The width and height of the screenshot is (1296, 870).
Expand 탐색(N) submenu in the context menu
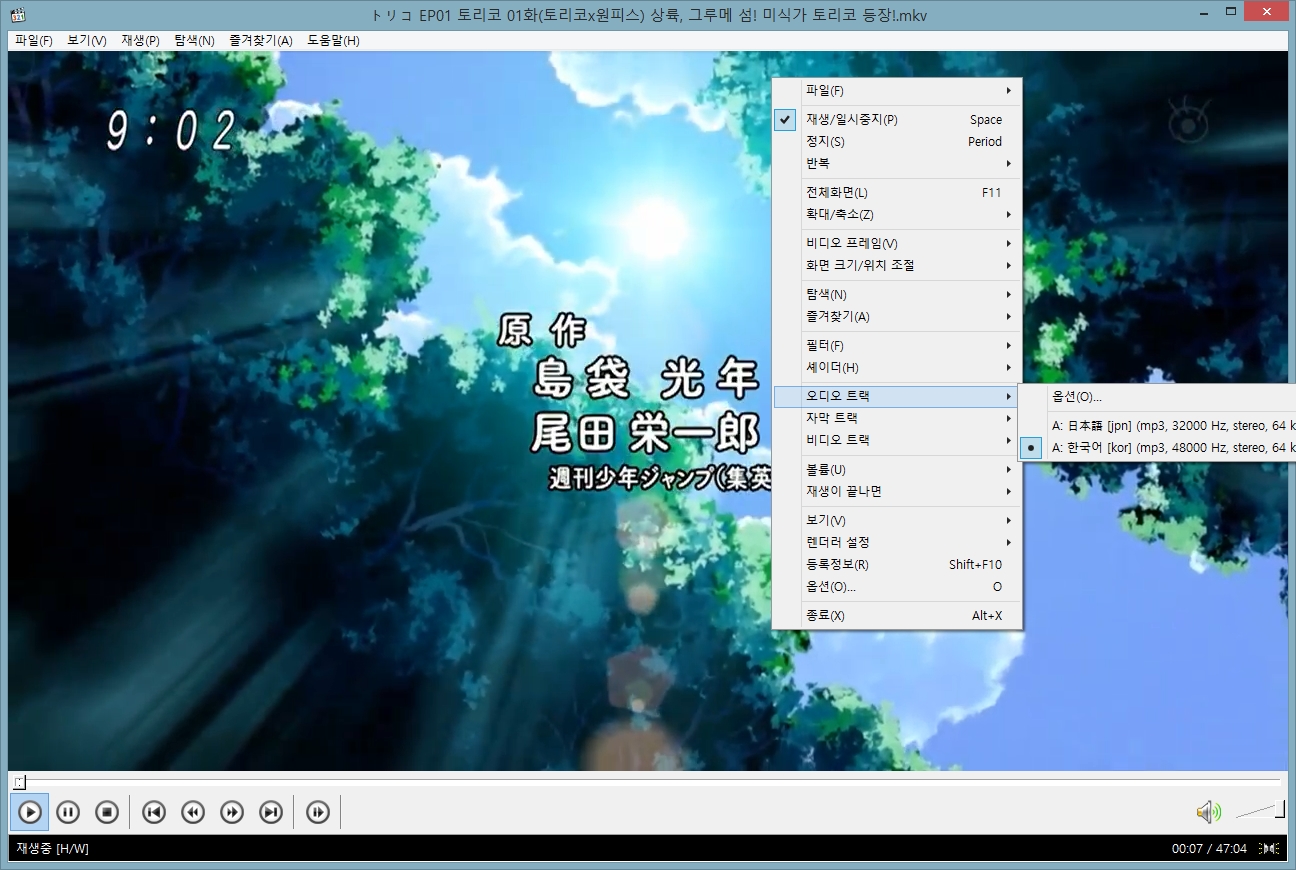897,294
